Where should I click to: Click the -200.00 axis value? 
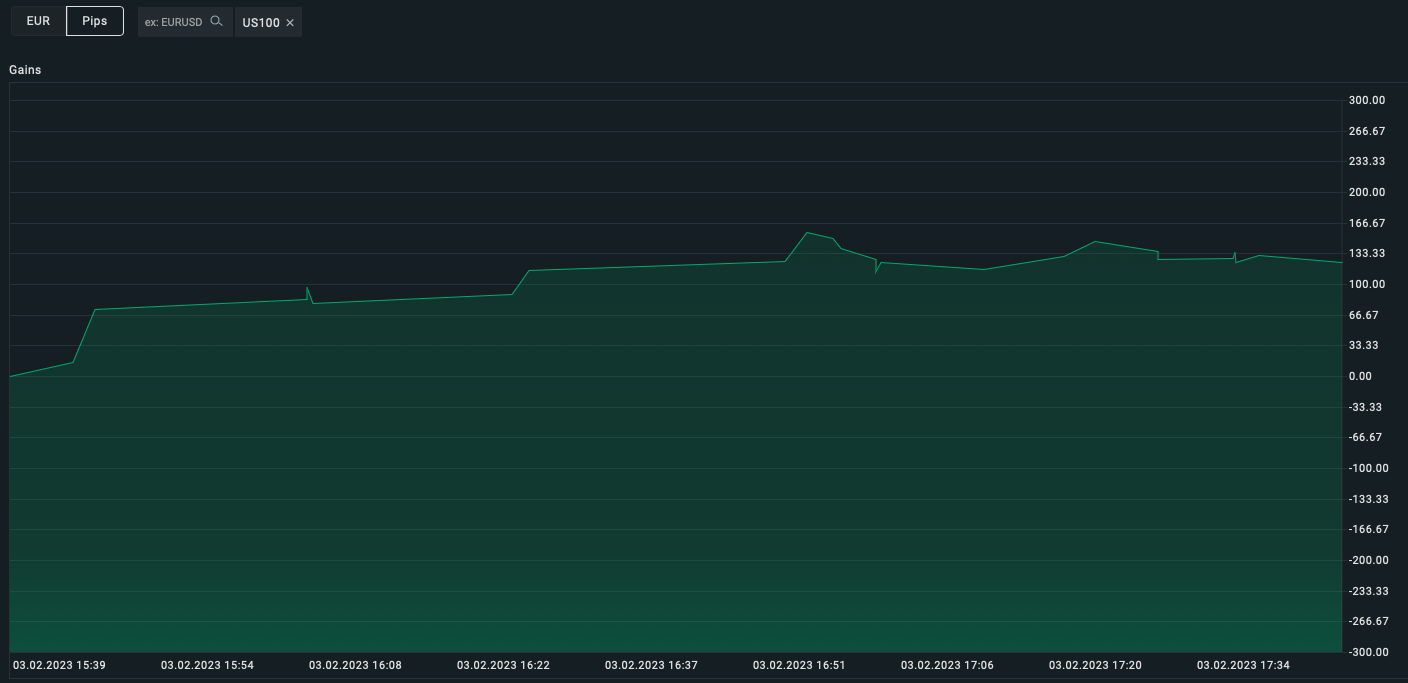[1369, 560]
